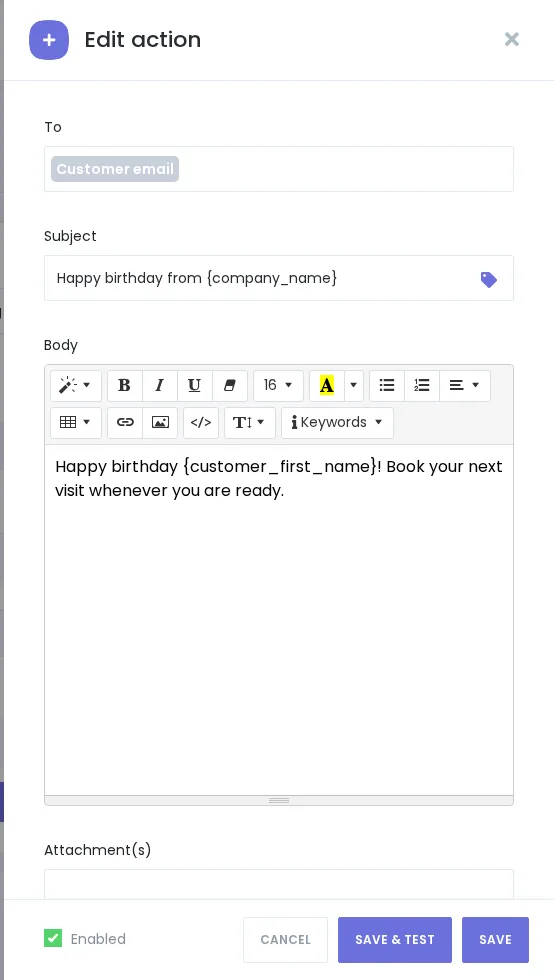Insert a hyperlink
This screenshot has height=980, width=554.
pyautogui.click(x=125, y=422)
